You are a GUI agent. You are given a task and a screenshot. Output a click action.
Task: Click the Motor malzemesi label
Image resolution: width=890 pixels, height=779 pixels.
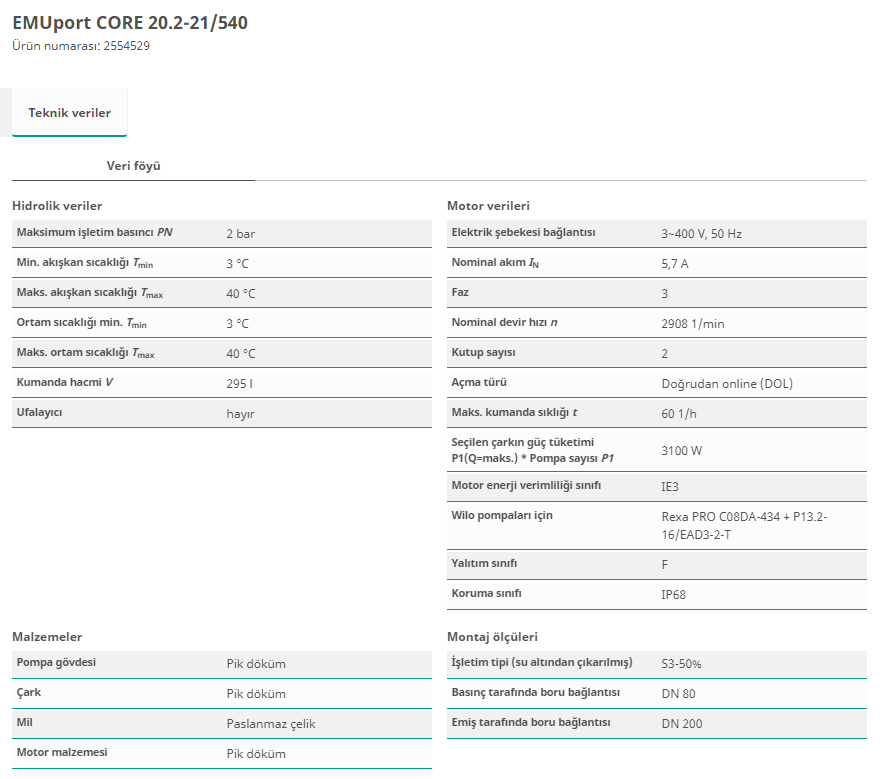[62, 752]
